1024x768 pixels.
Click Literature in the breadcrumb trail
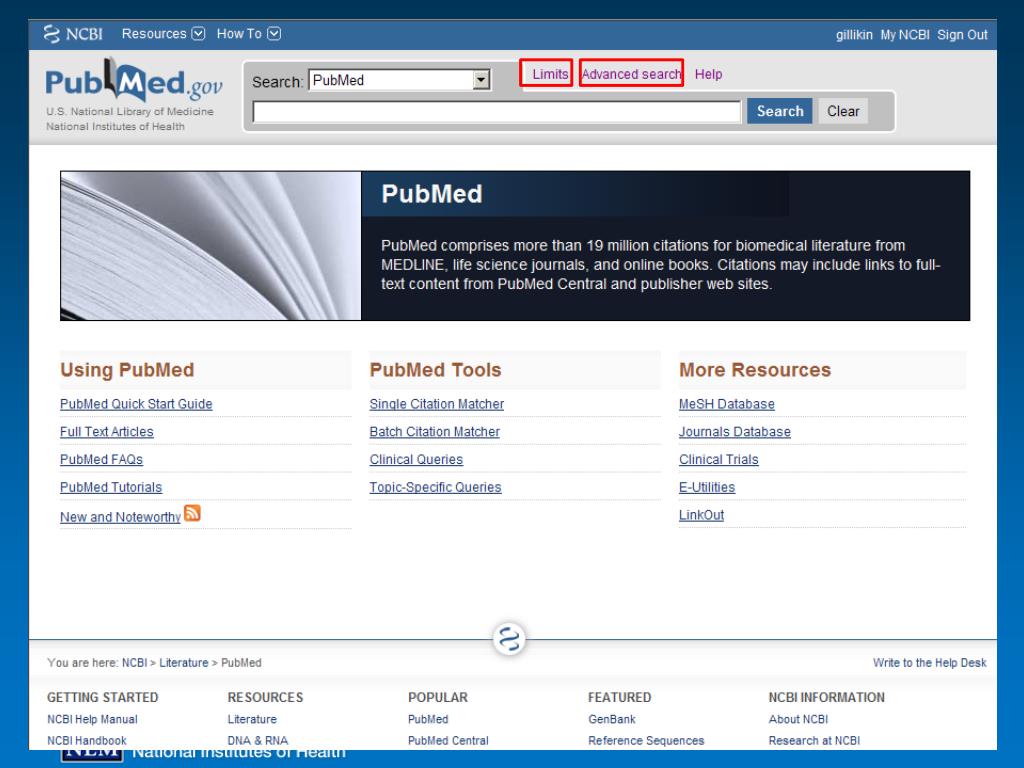(184, 663)
